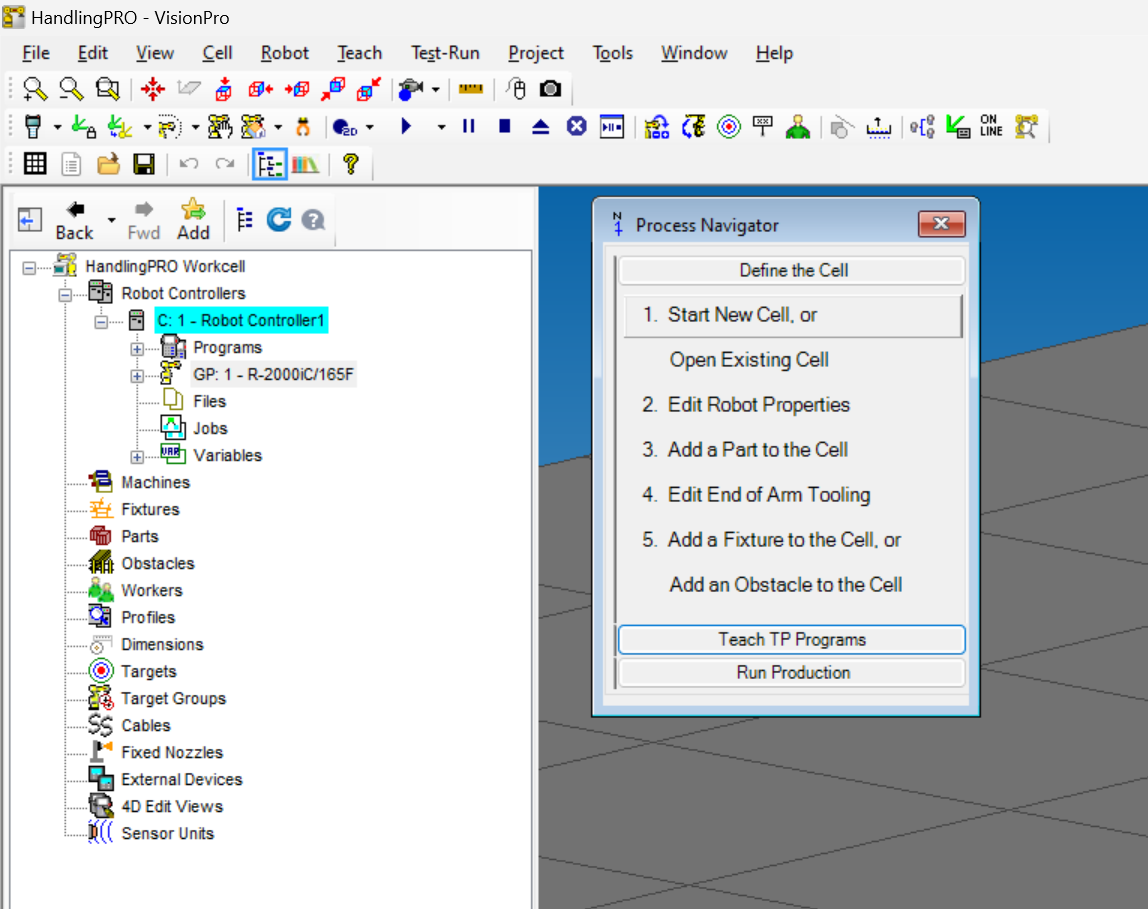Select the 4D Edit Views tree item
Screen dimensions: 1148x909
point(172,807)
